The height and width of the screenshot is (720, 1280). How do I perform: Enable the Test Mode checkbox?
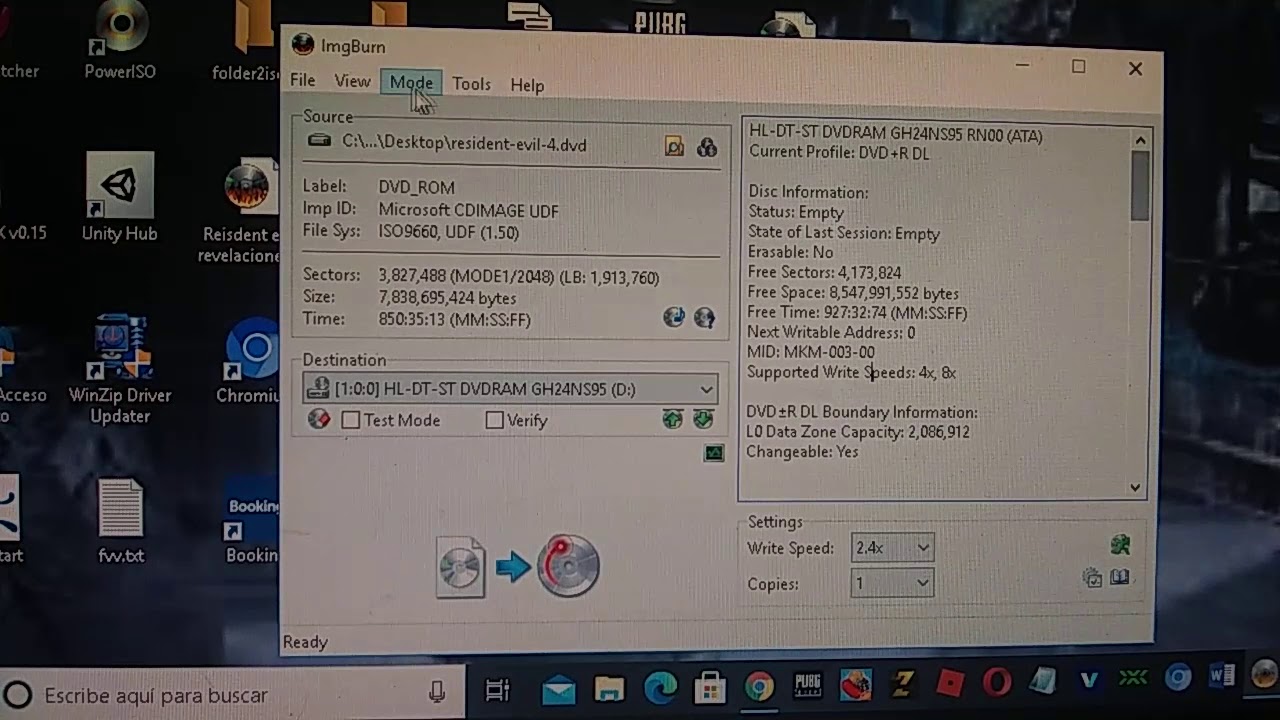(x=350, y=420)
